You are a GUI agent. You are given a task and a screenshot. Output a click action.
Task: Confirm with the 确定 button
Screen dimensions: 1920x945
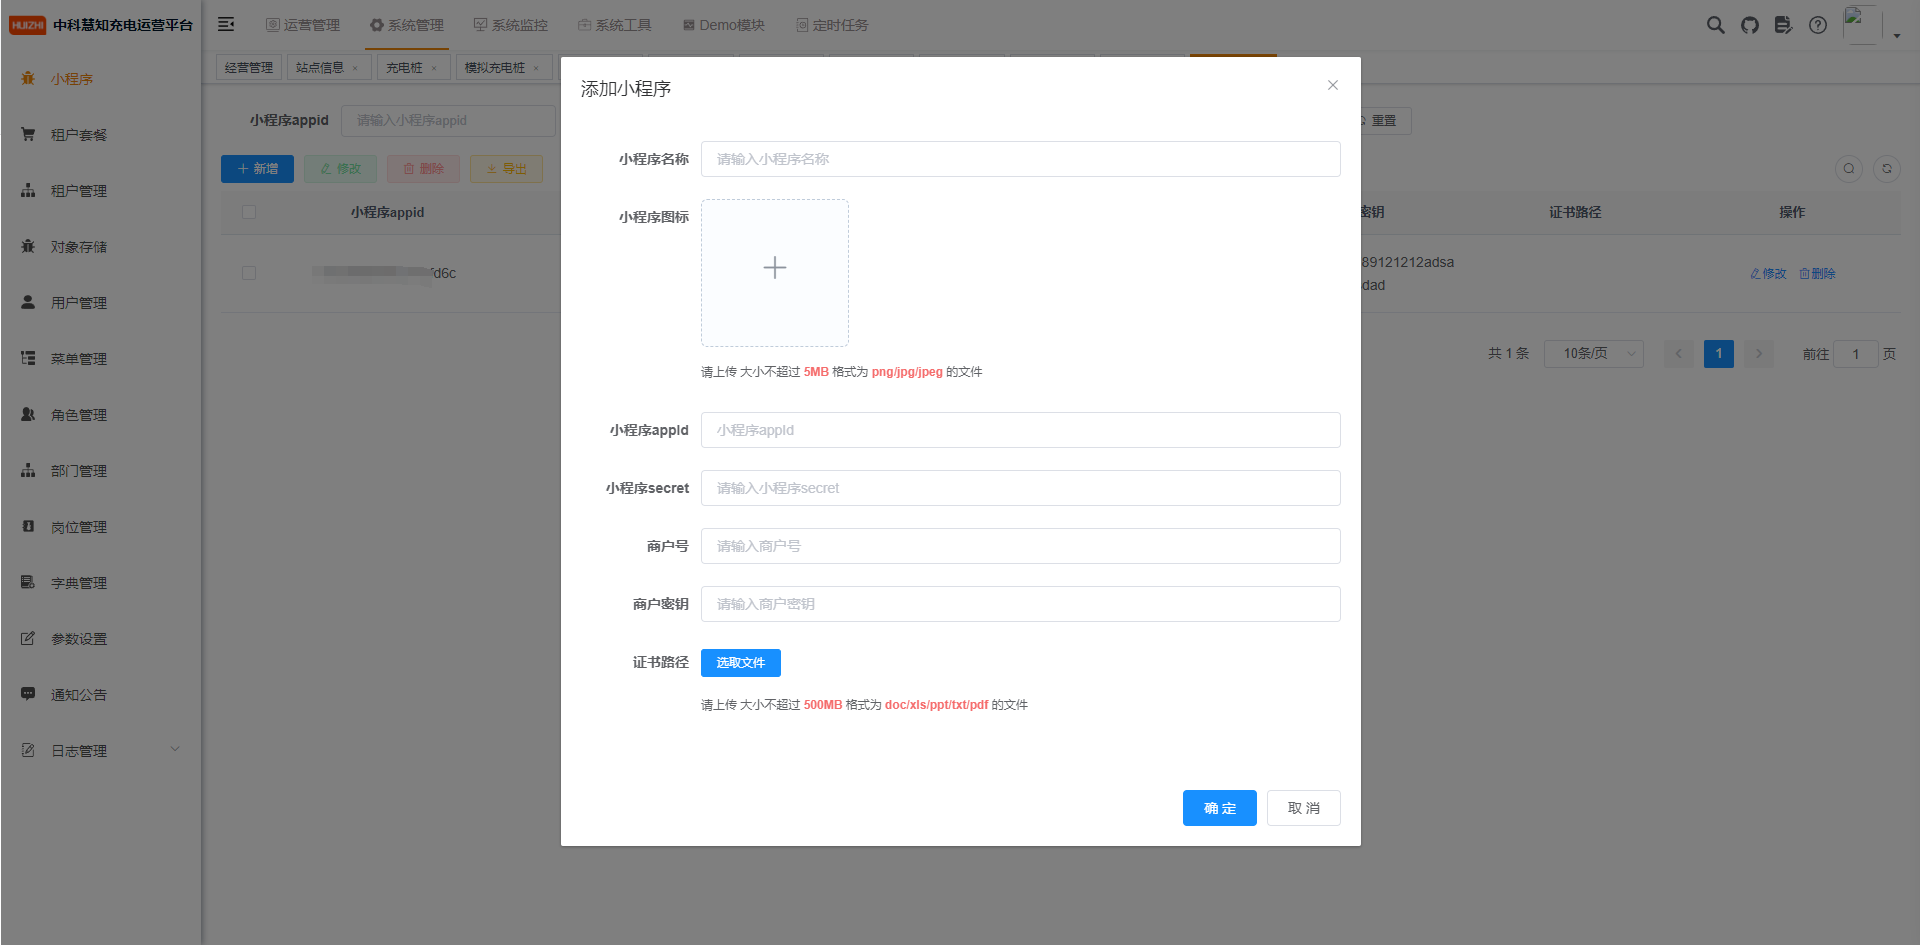(1220, 808)
